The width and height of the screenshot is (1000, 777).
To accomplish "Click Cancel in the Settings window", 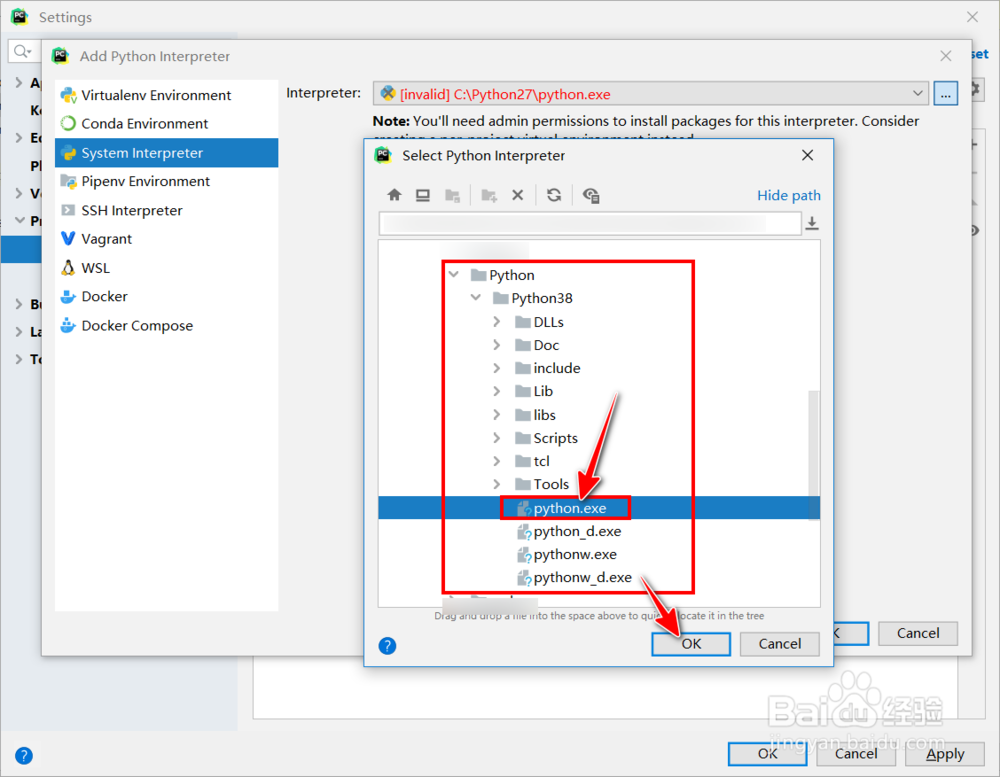I will 856,754.
